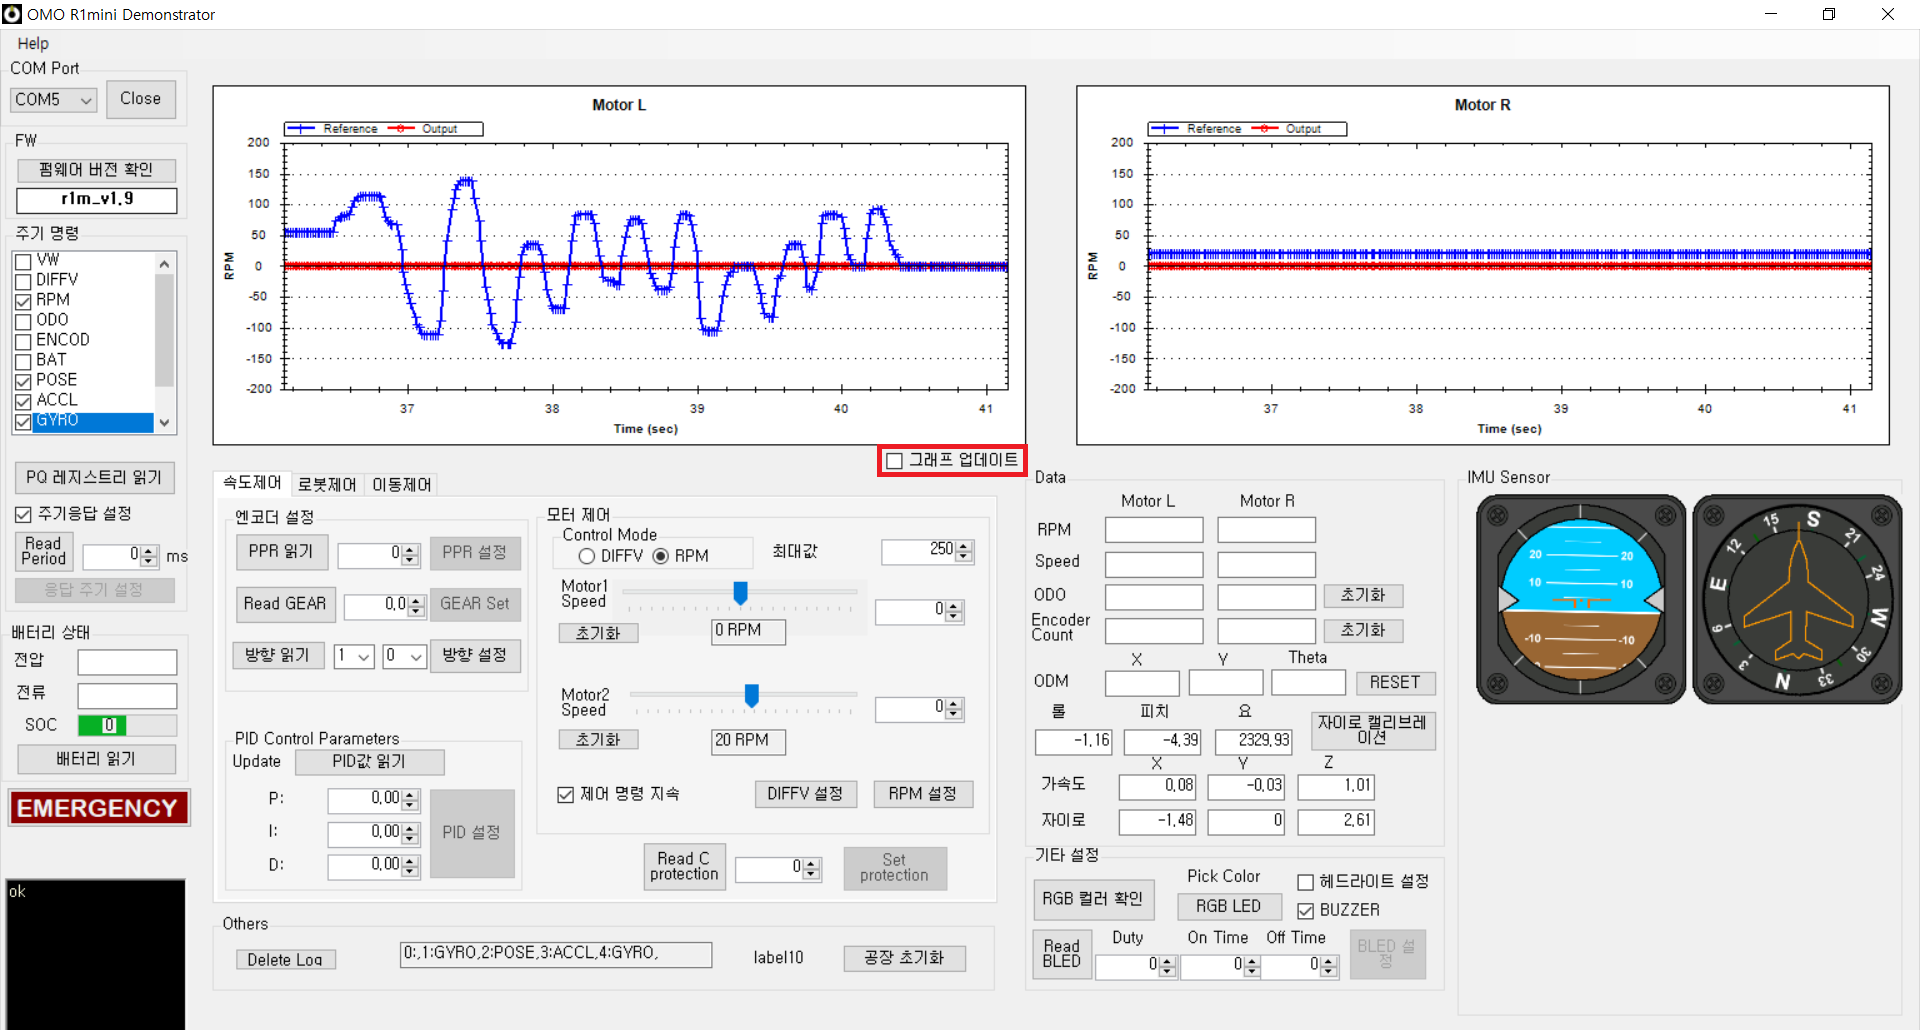1920x1030 pixels.
Task: Click the PPR value stepper arrows
Action: [x=410, y=554]
